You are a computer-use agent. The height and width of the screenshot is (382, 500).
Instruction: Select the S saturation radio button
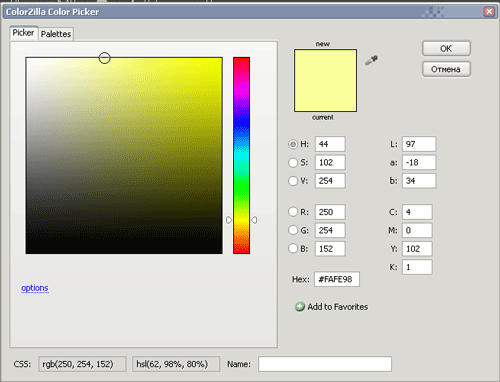click(x=293, y=163)
